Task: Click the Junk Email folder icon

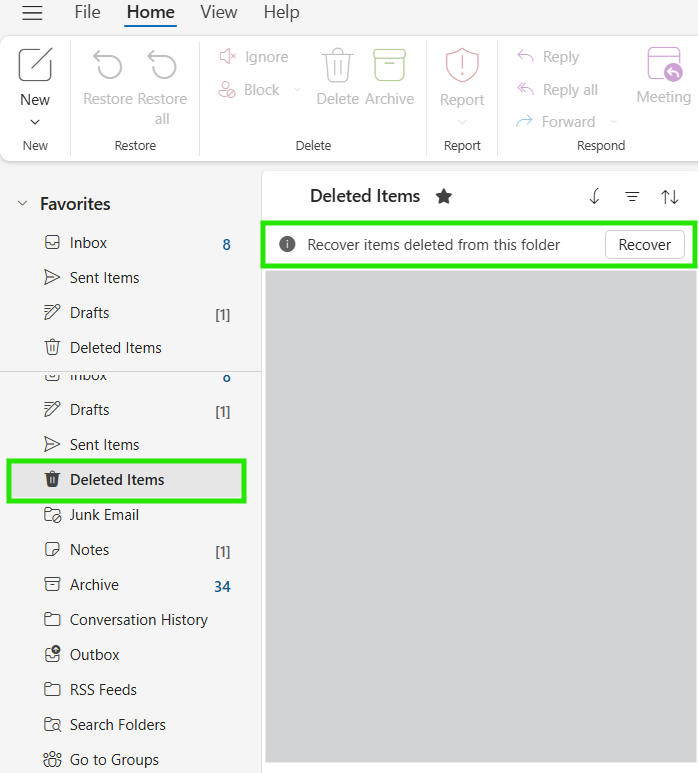Action: (x=52, y=515)
